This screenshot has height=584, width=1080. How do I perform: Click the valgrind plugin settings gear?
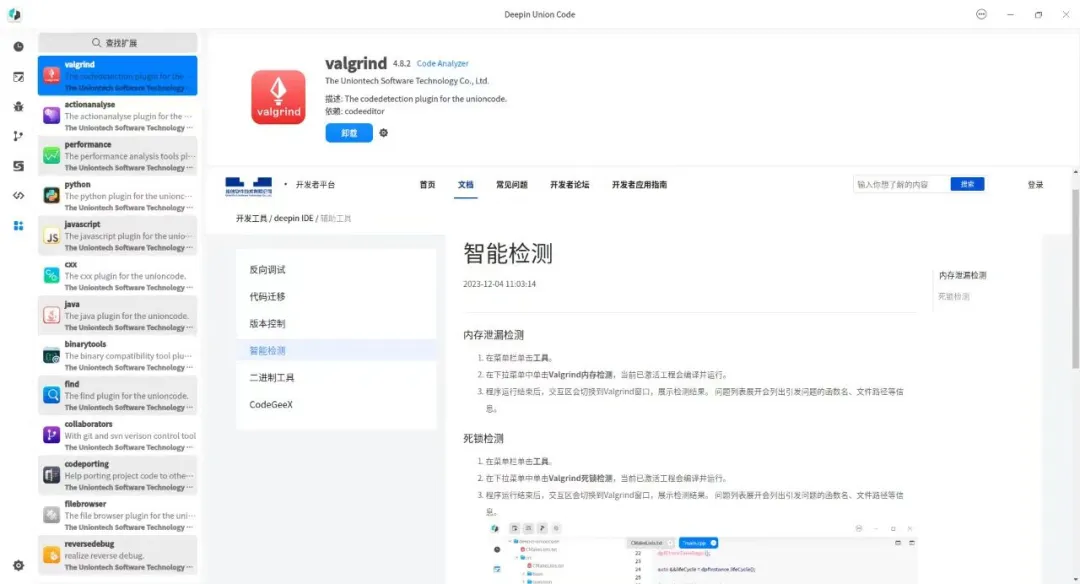tap(384, 133)
